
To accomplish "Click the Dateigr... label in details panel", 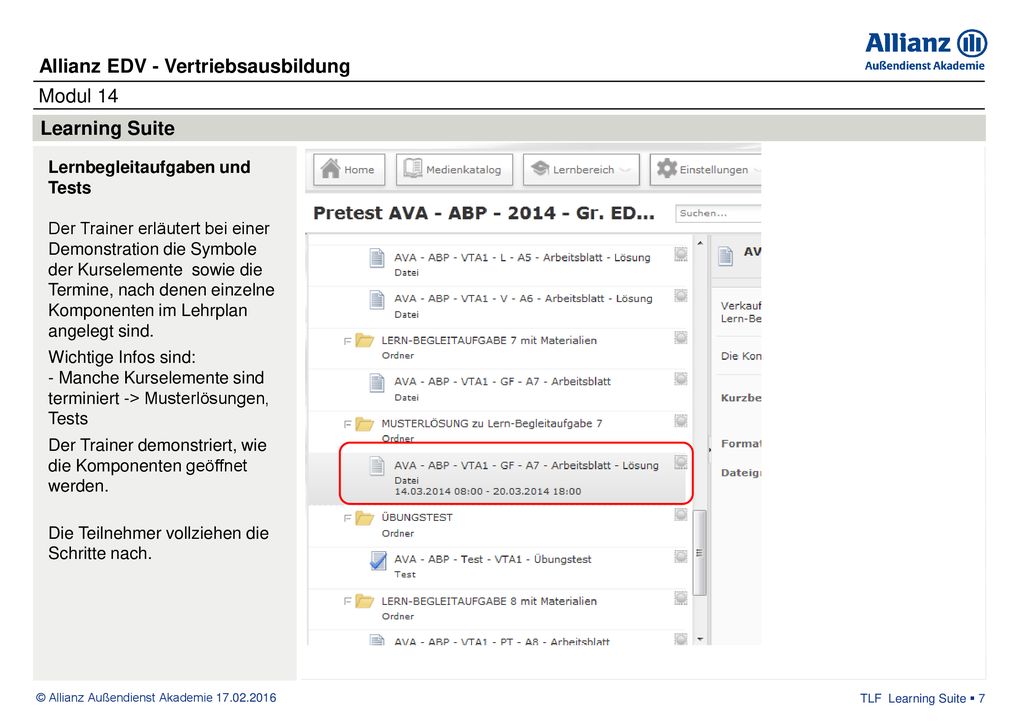I will tap(741, 473).
